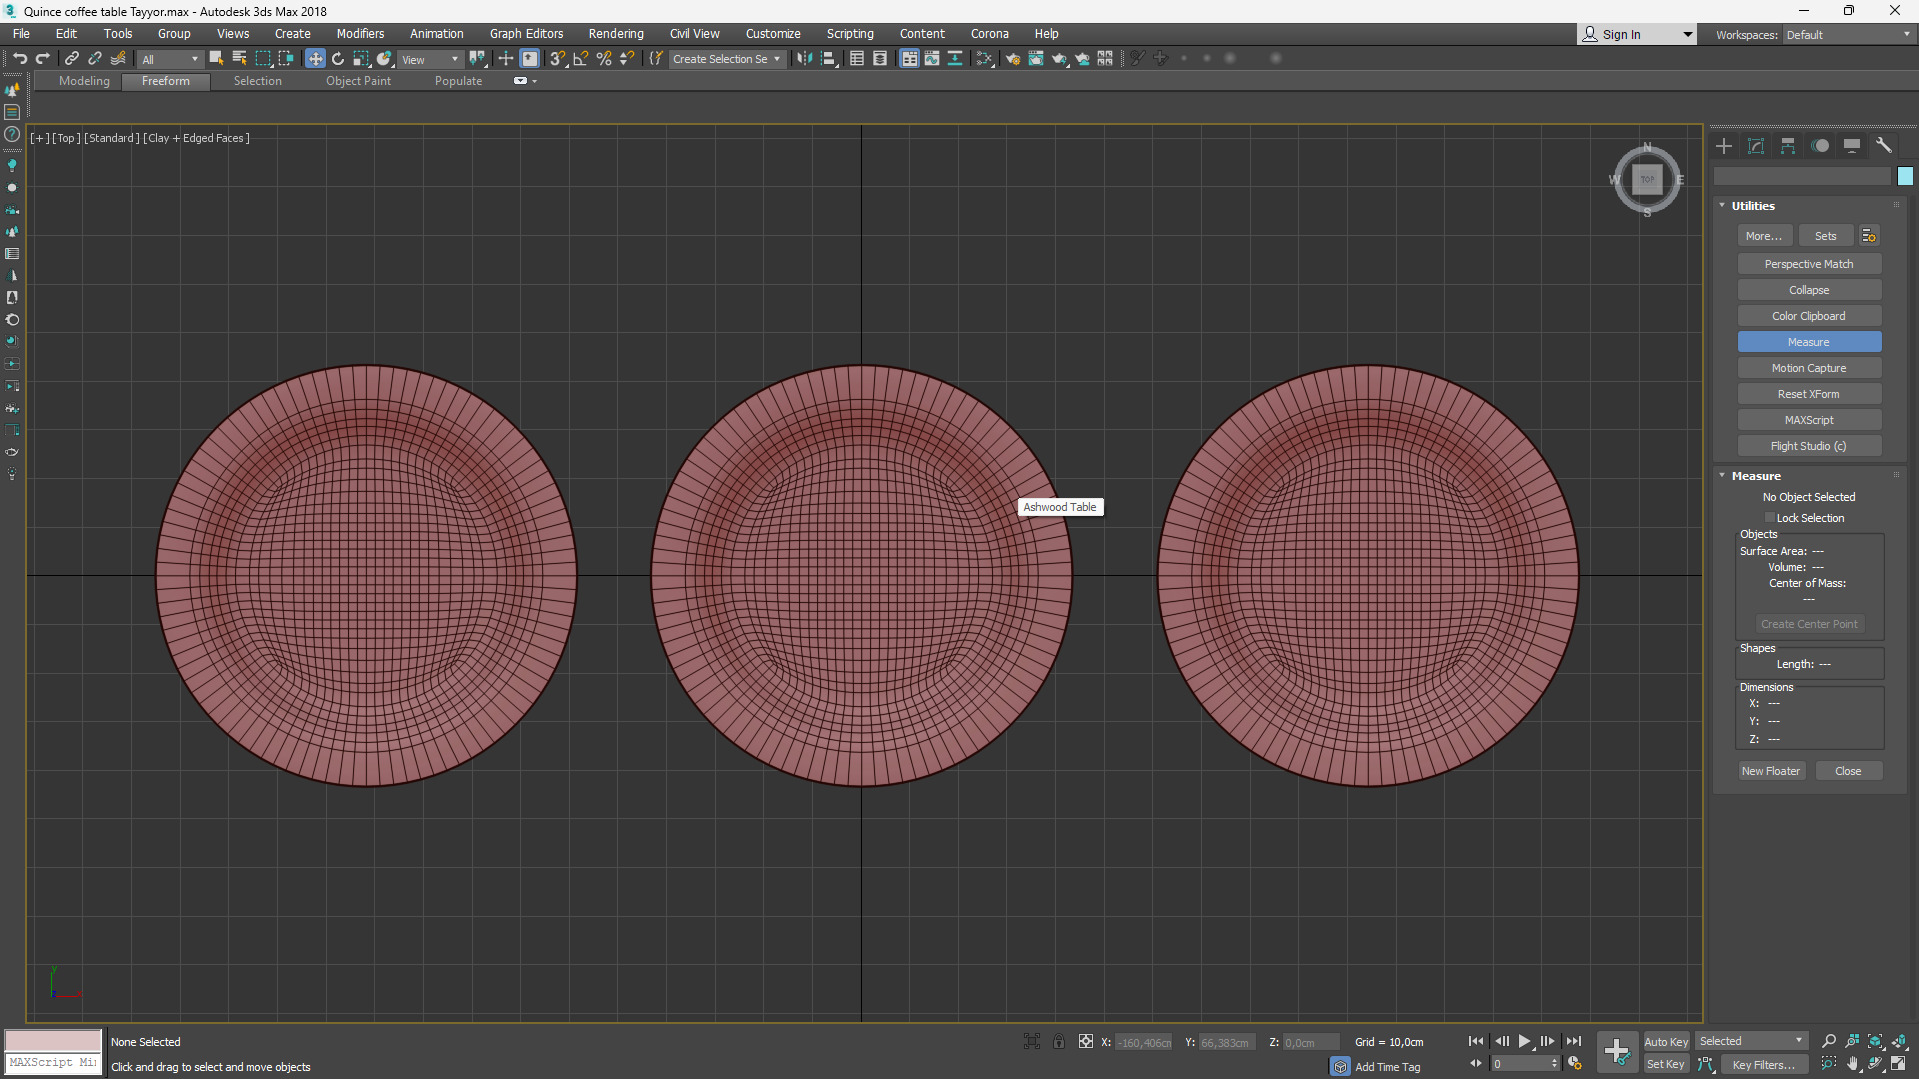Toggle Key Mode next to frame field
The width and height of the screenshot is (1919, 1079).
tap(1476, 1064)
